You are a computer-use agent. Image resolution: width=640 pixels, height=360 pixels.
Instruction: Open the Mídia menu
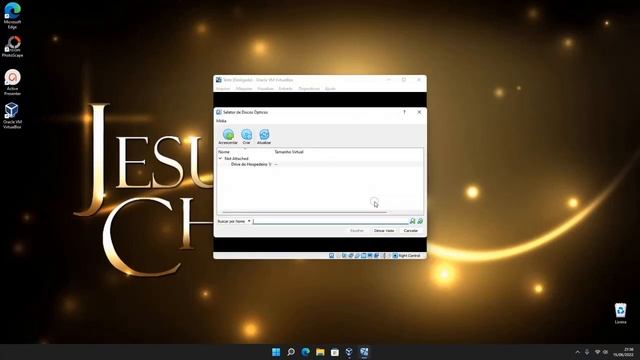(x=221, y=121)
